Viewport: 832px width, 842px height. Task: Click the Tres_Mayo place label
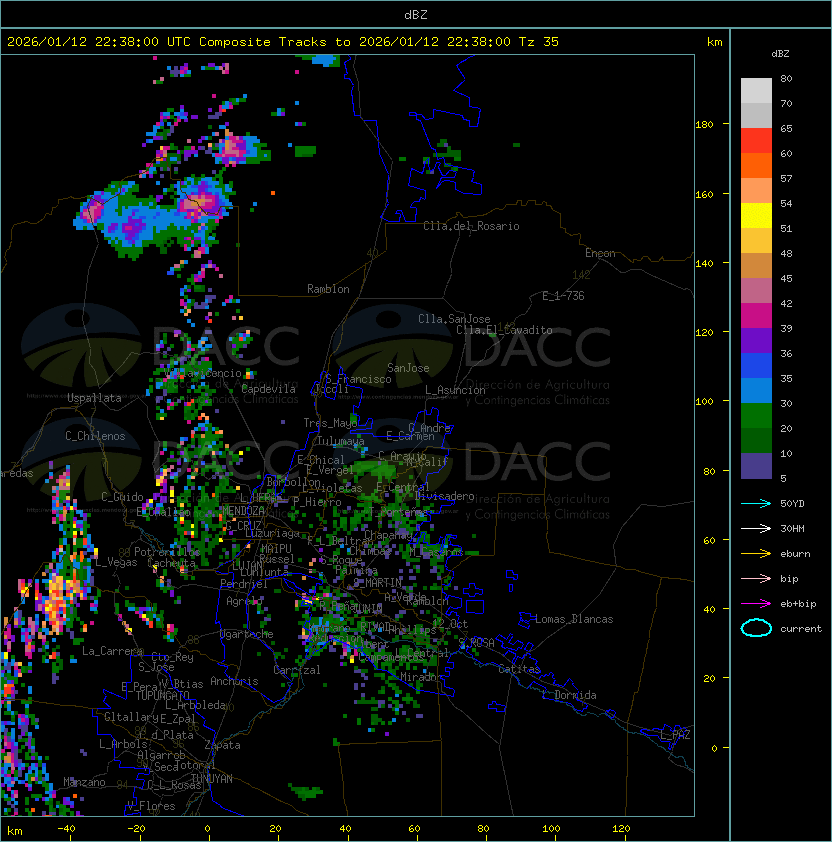coord(330,423)
